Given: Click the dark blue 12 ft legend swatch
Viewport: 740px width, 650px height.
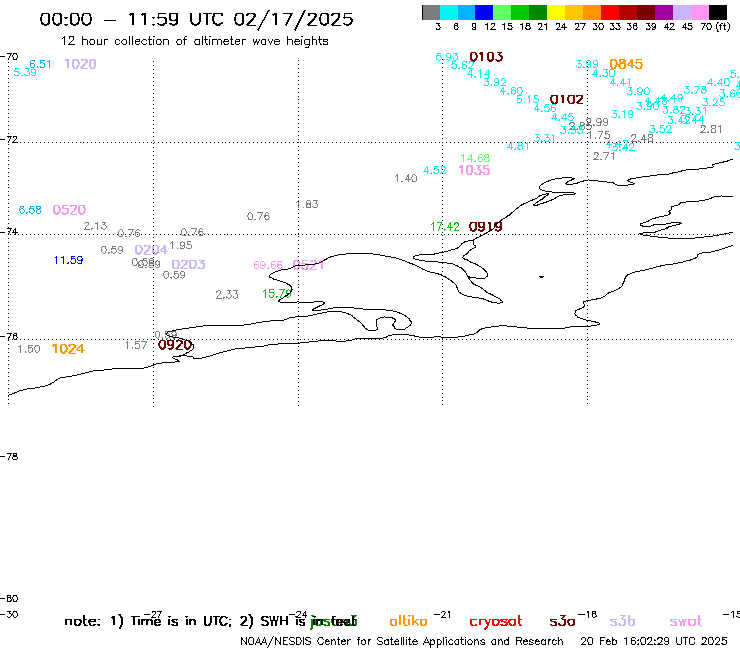Looking at the screenshot, I should tap(484, 12).
